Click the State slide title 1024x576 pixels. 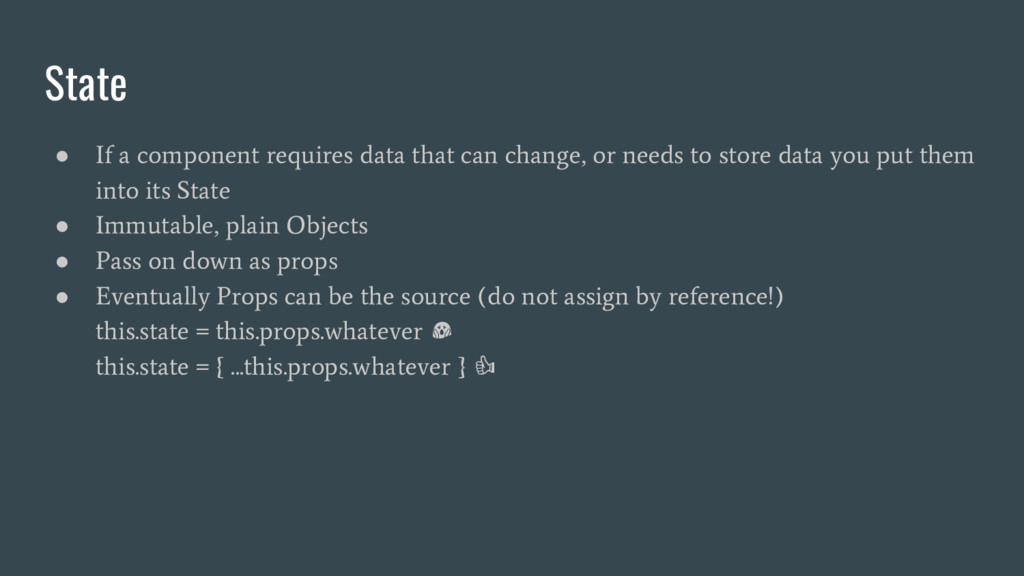pyautogui.click(x=86, y=84)
